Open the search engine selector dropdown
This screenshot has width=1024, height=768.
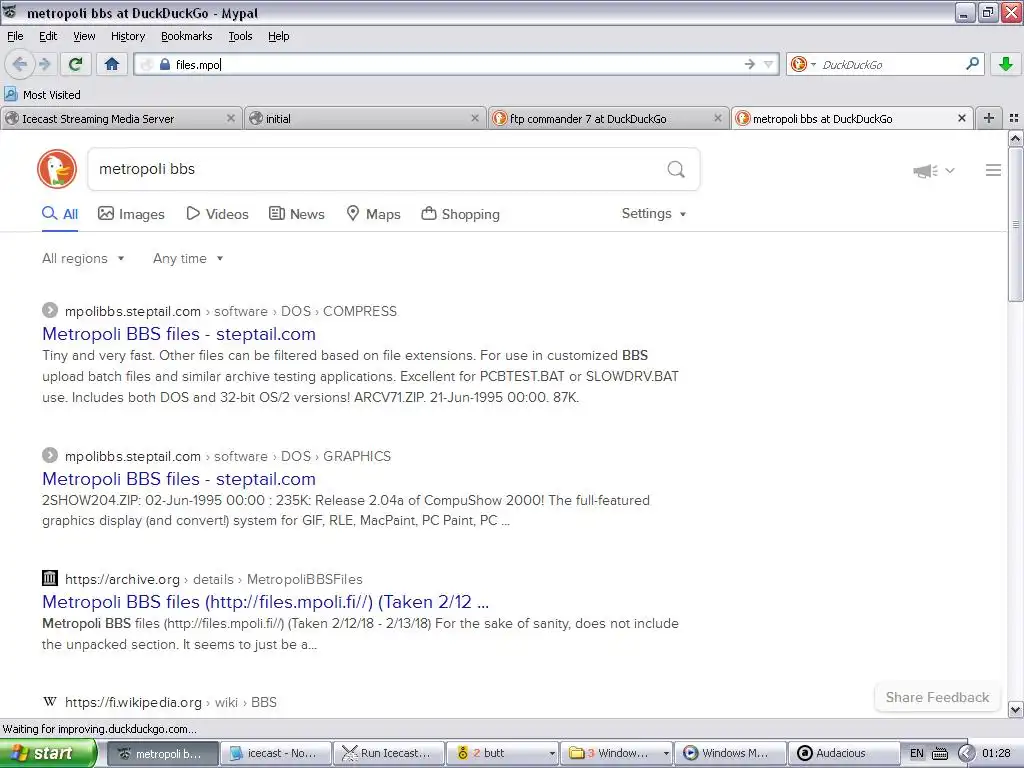(803, 64)
